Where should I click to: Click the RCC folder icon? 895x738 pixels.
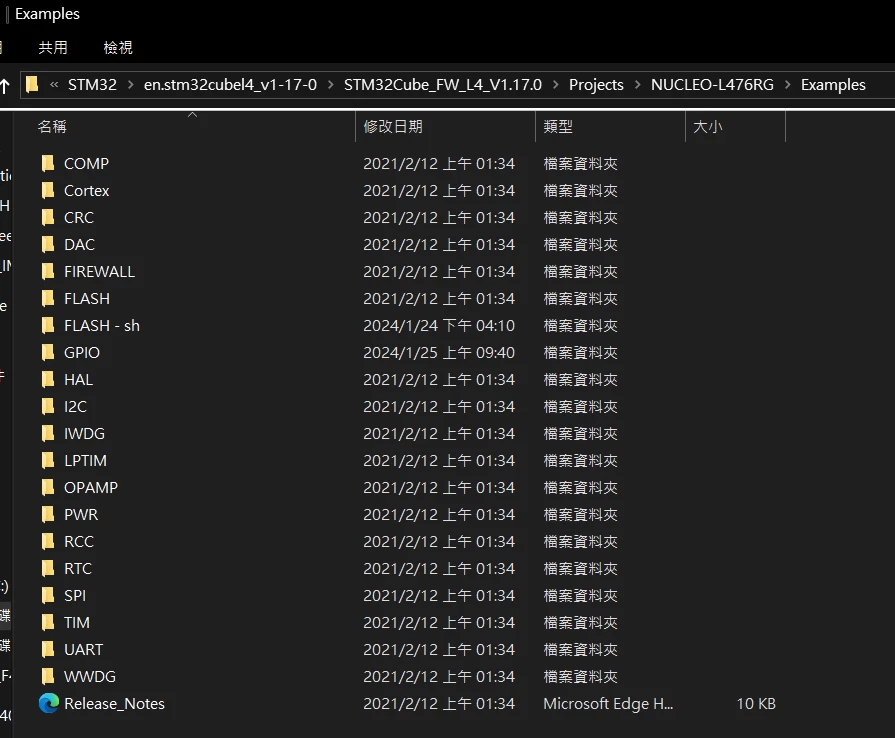(48, 542)
